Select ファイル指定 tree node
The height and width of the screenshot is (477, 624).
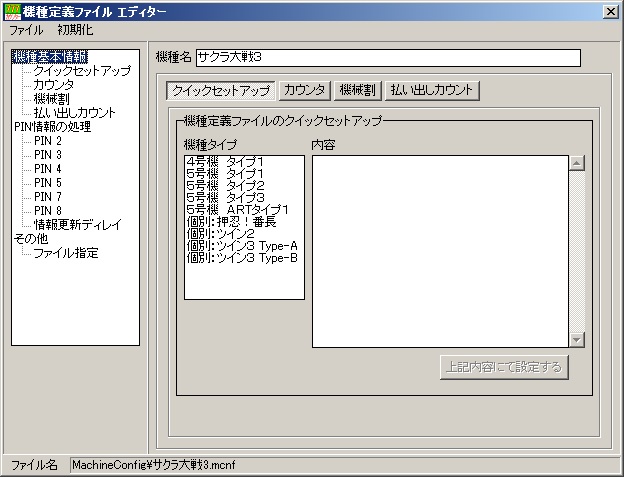[x=66, y=253]
